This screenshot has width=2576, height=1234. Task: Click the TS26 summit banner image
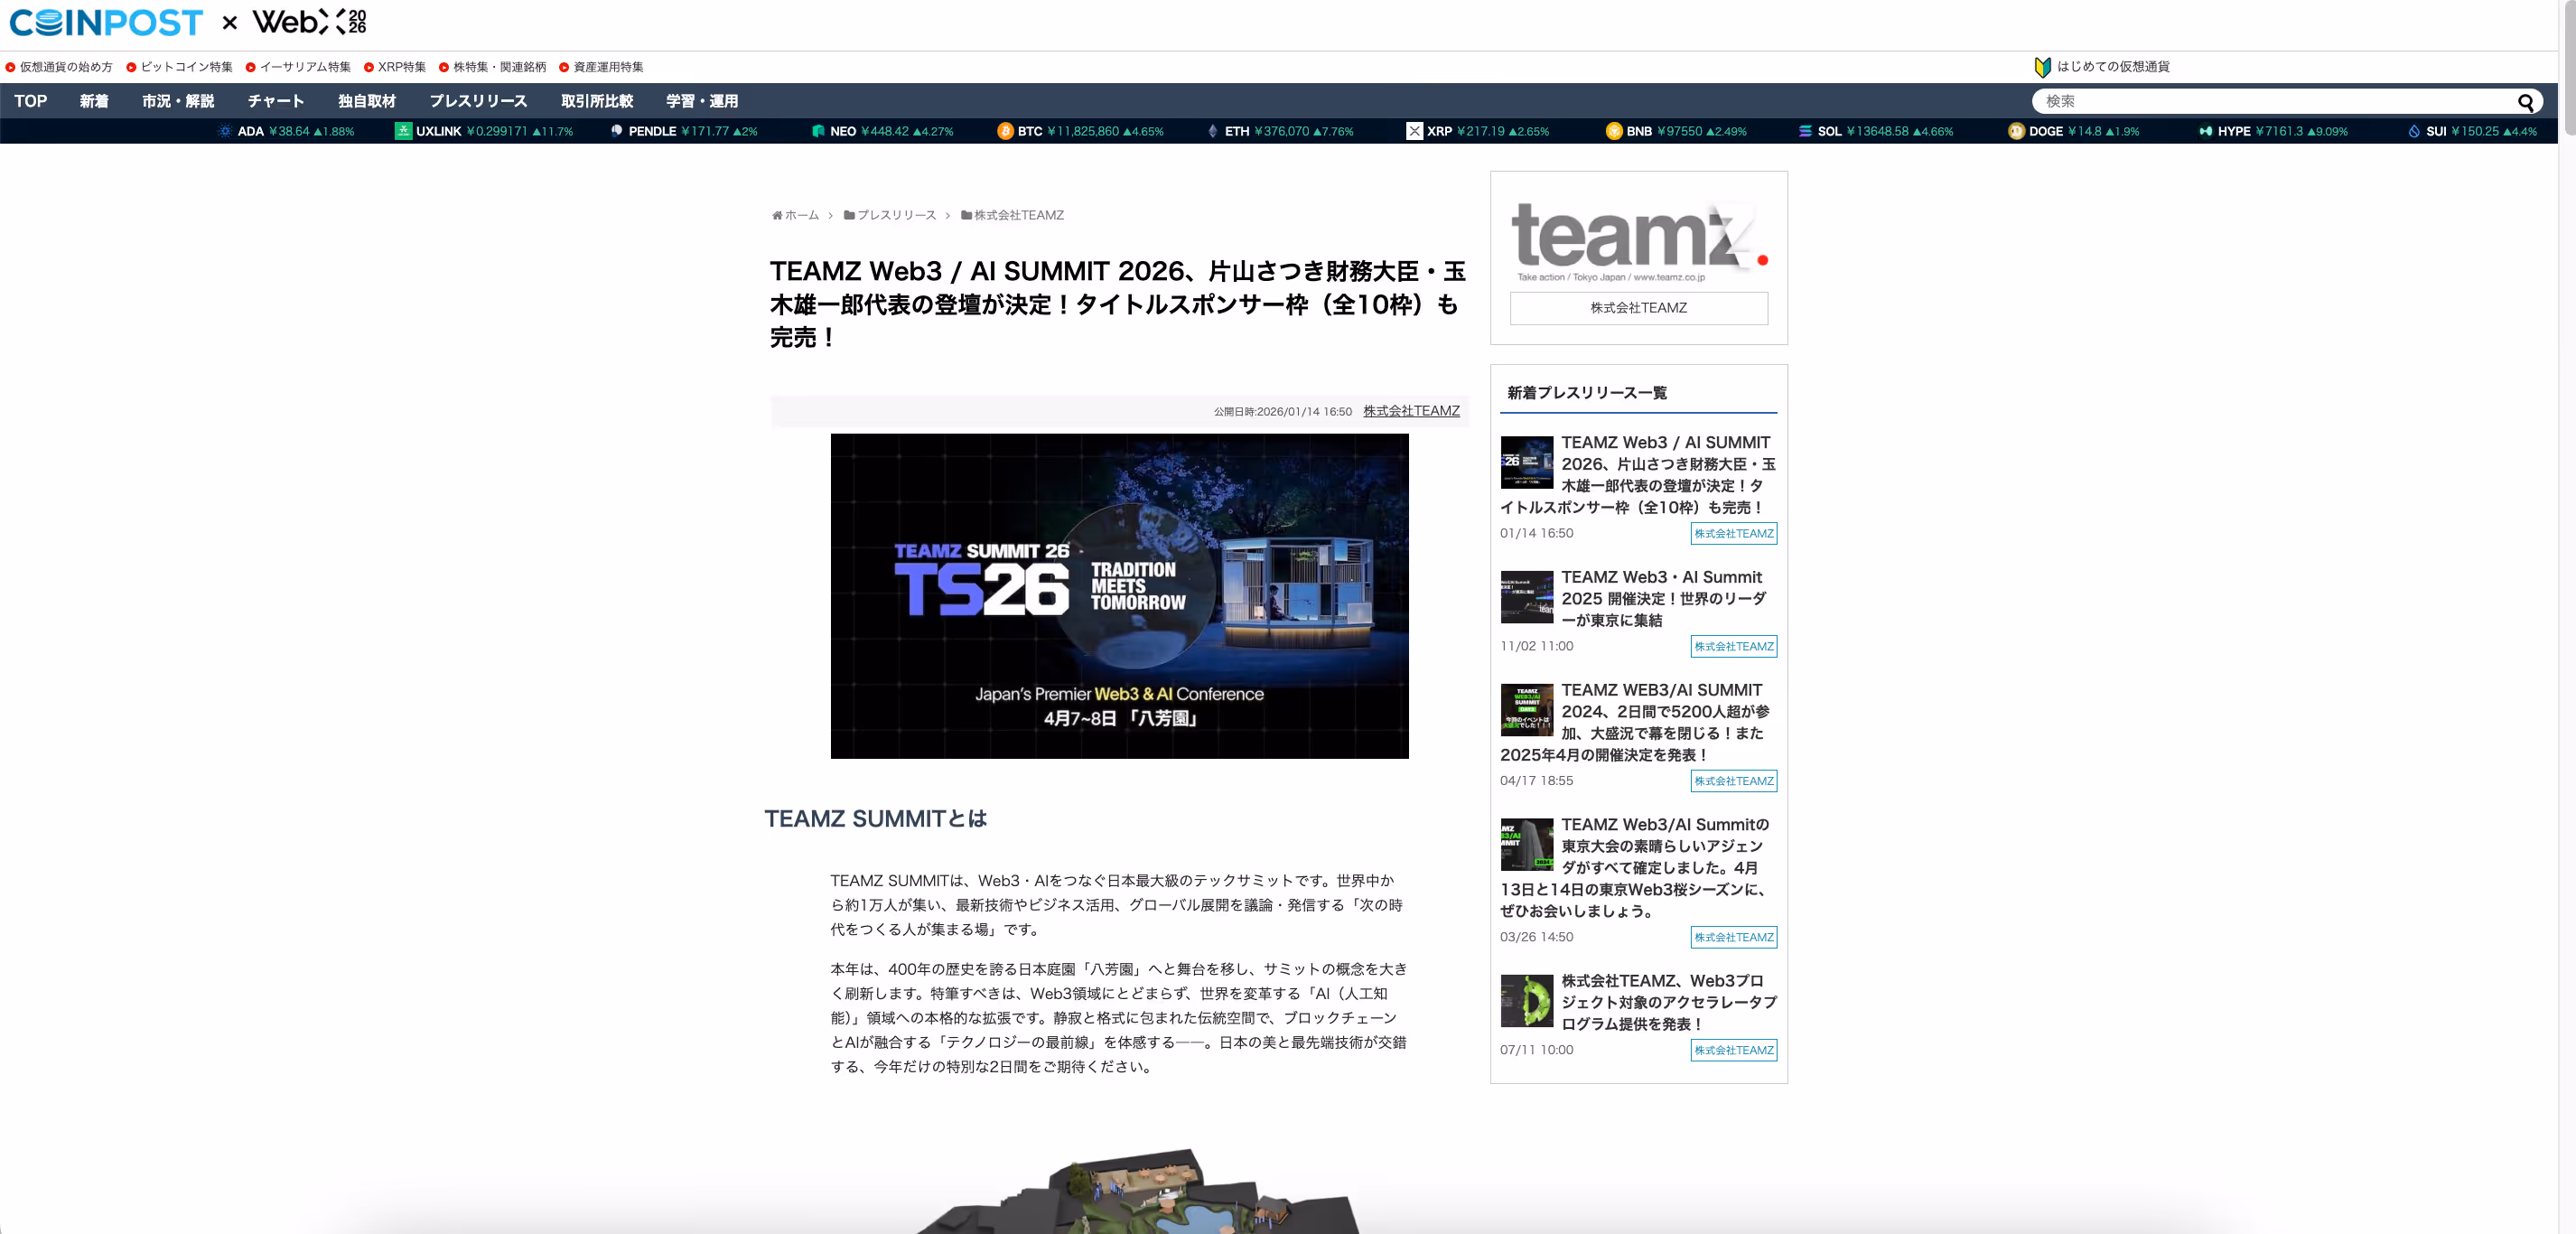(x=1119, y=596)
